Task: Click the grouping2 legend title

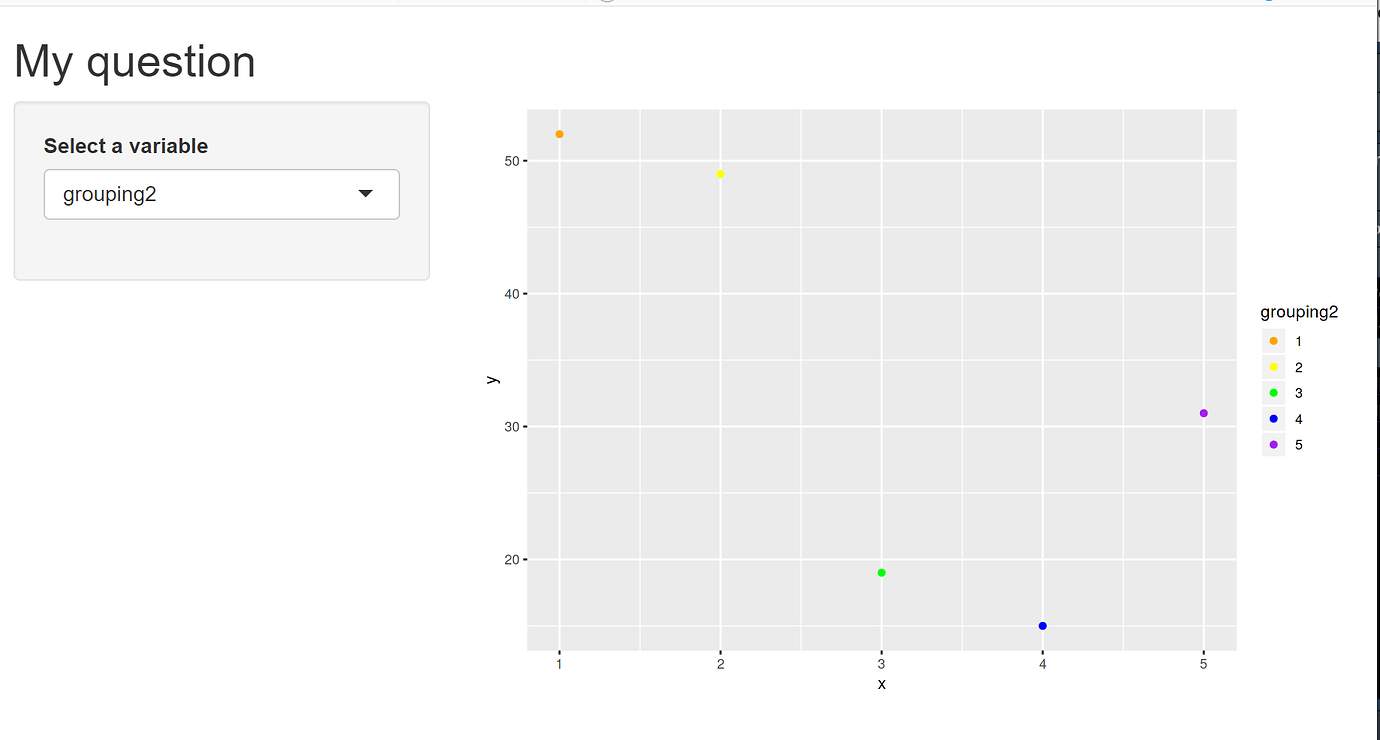Action: [1299, 311]
